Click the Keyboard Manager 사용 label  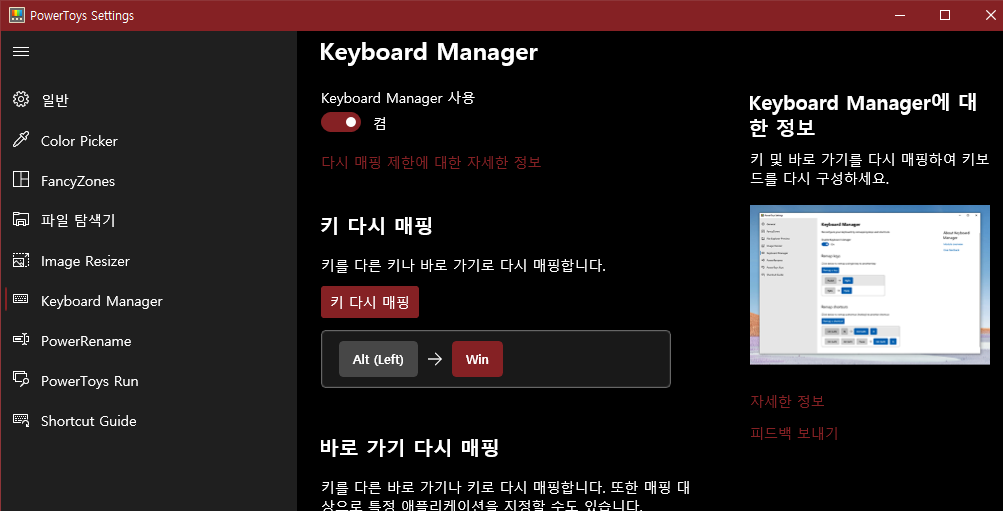[x=398, y=98]
